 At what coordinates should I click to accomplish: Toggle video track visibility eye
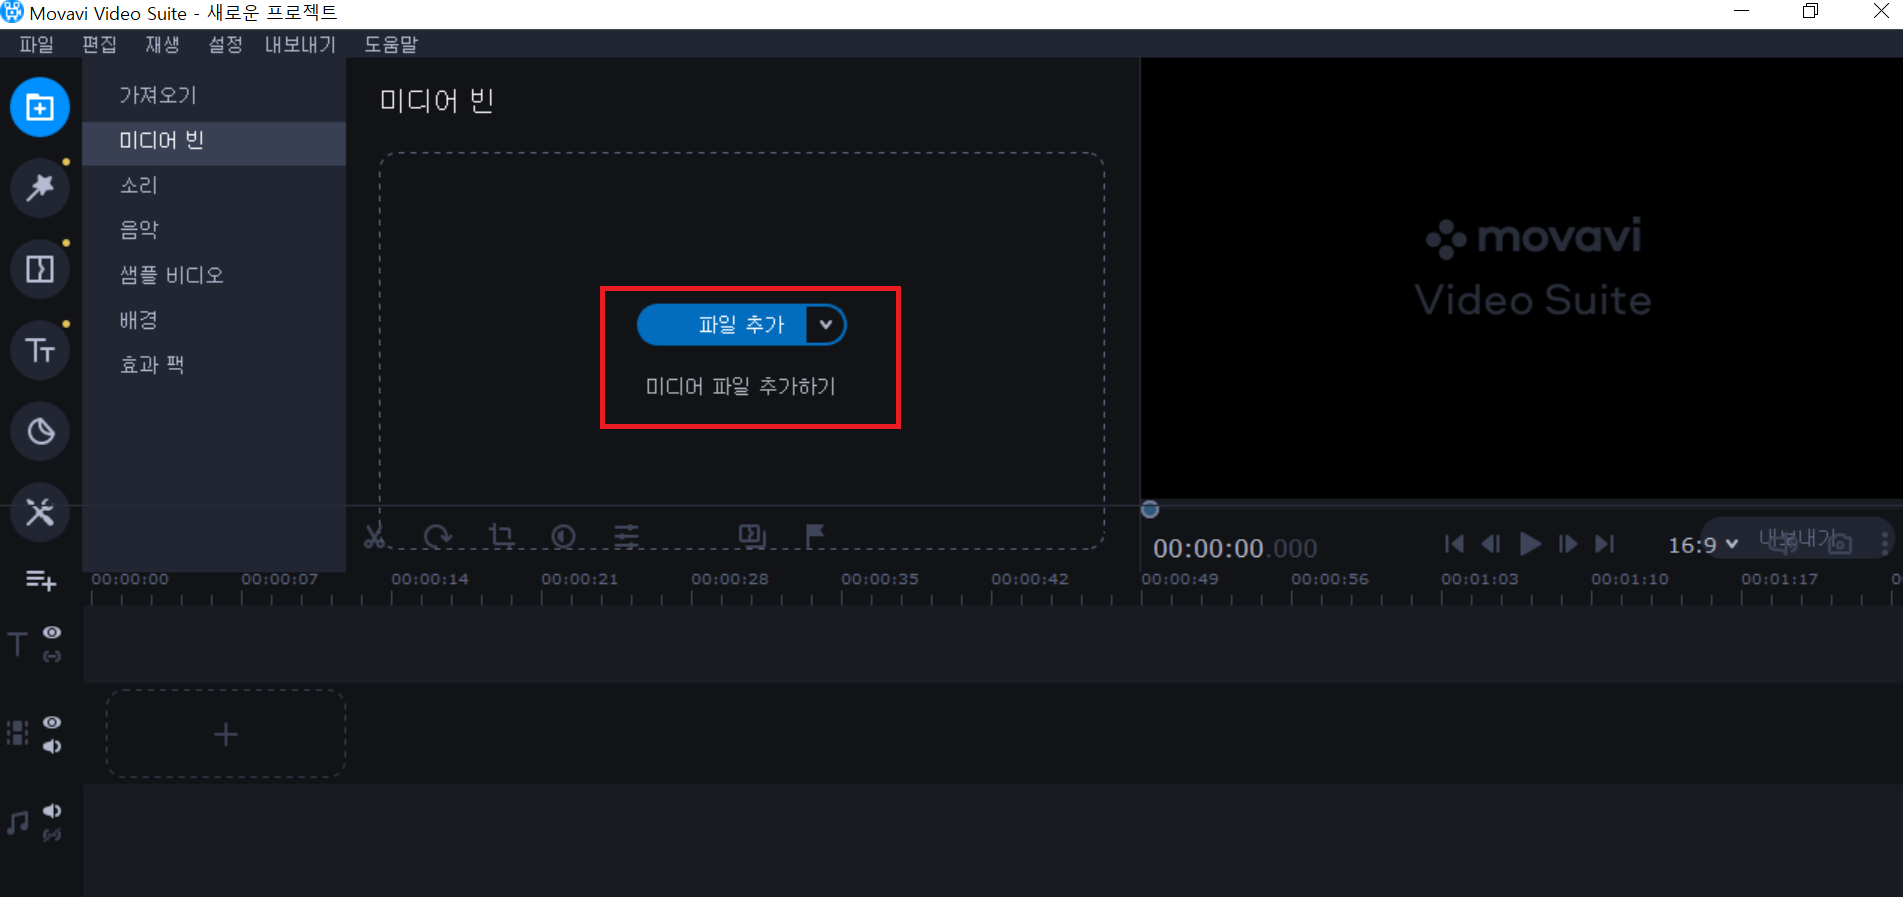pos(52,722)
